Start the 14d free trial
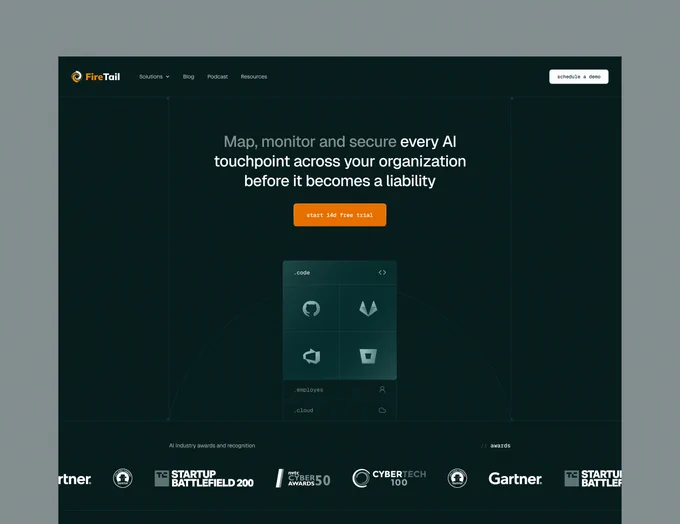Image resolution: width=680 pixels, height=524 pixels. tap(340, 215)
